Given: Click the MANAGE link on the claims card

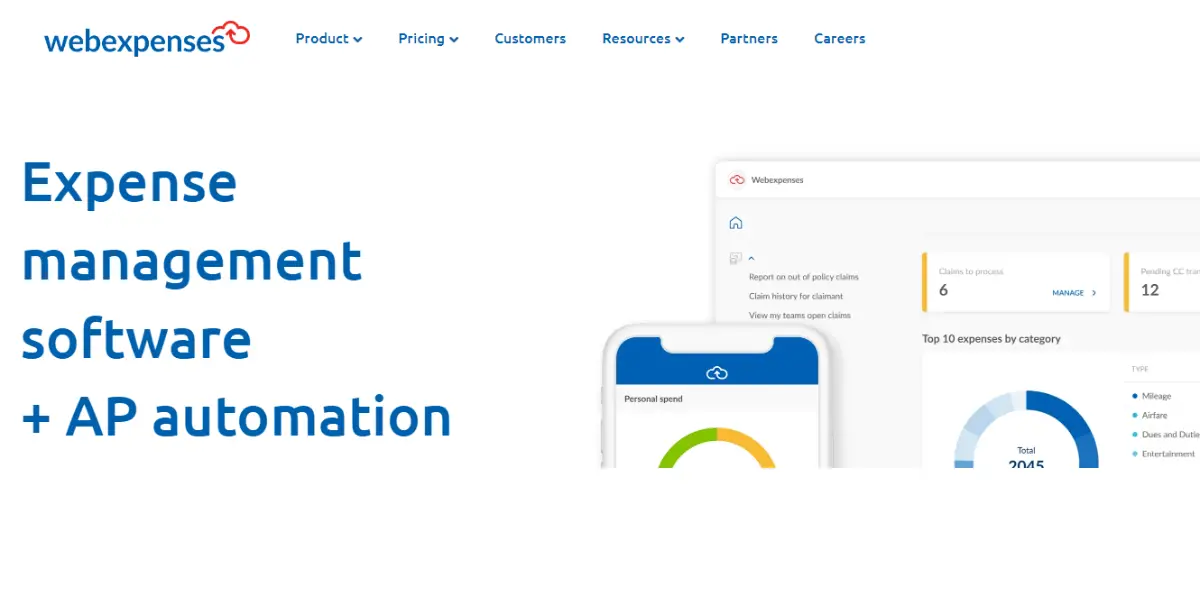Looking at the screenshot, I should [1074, 293].
